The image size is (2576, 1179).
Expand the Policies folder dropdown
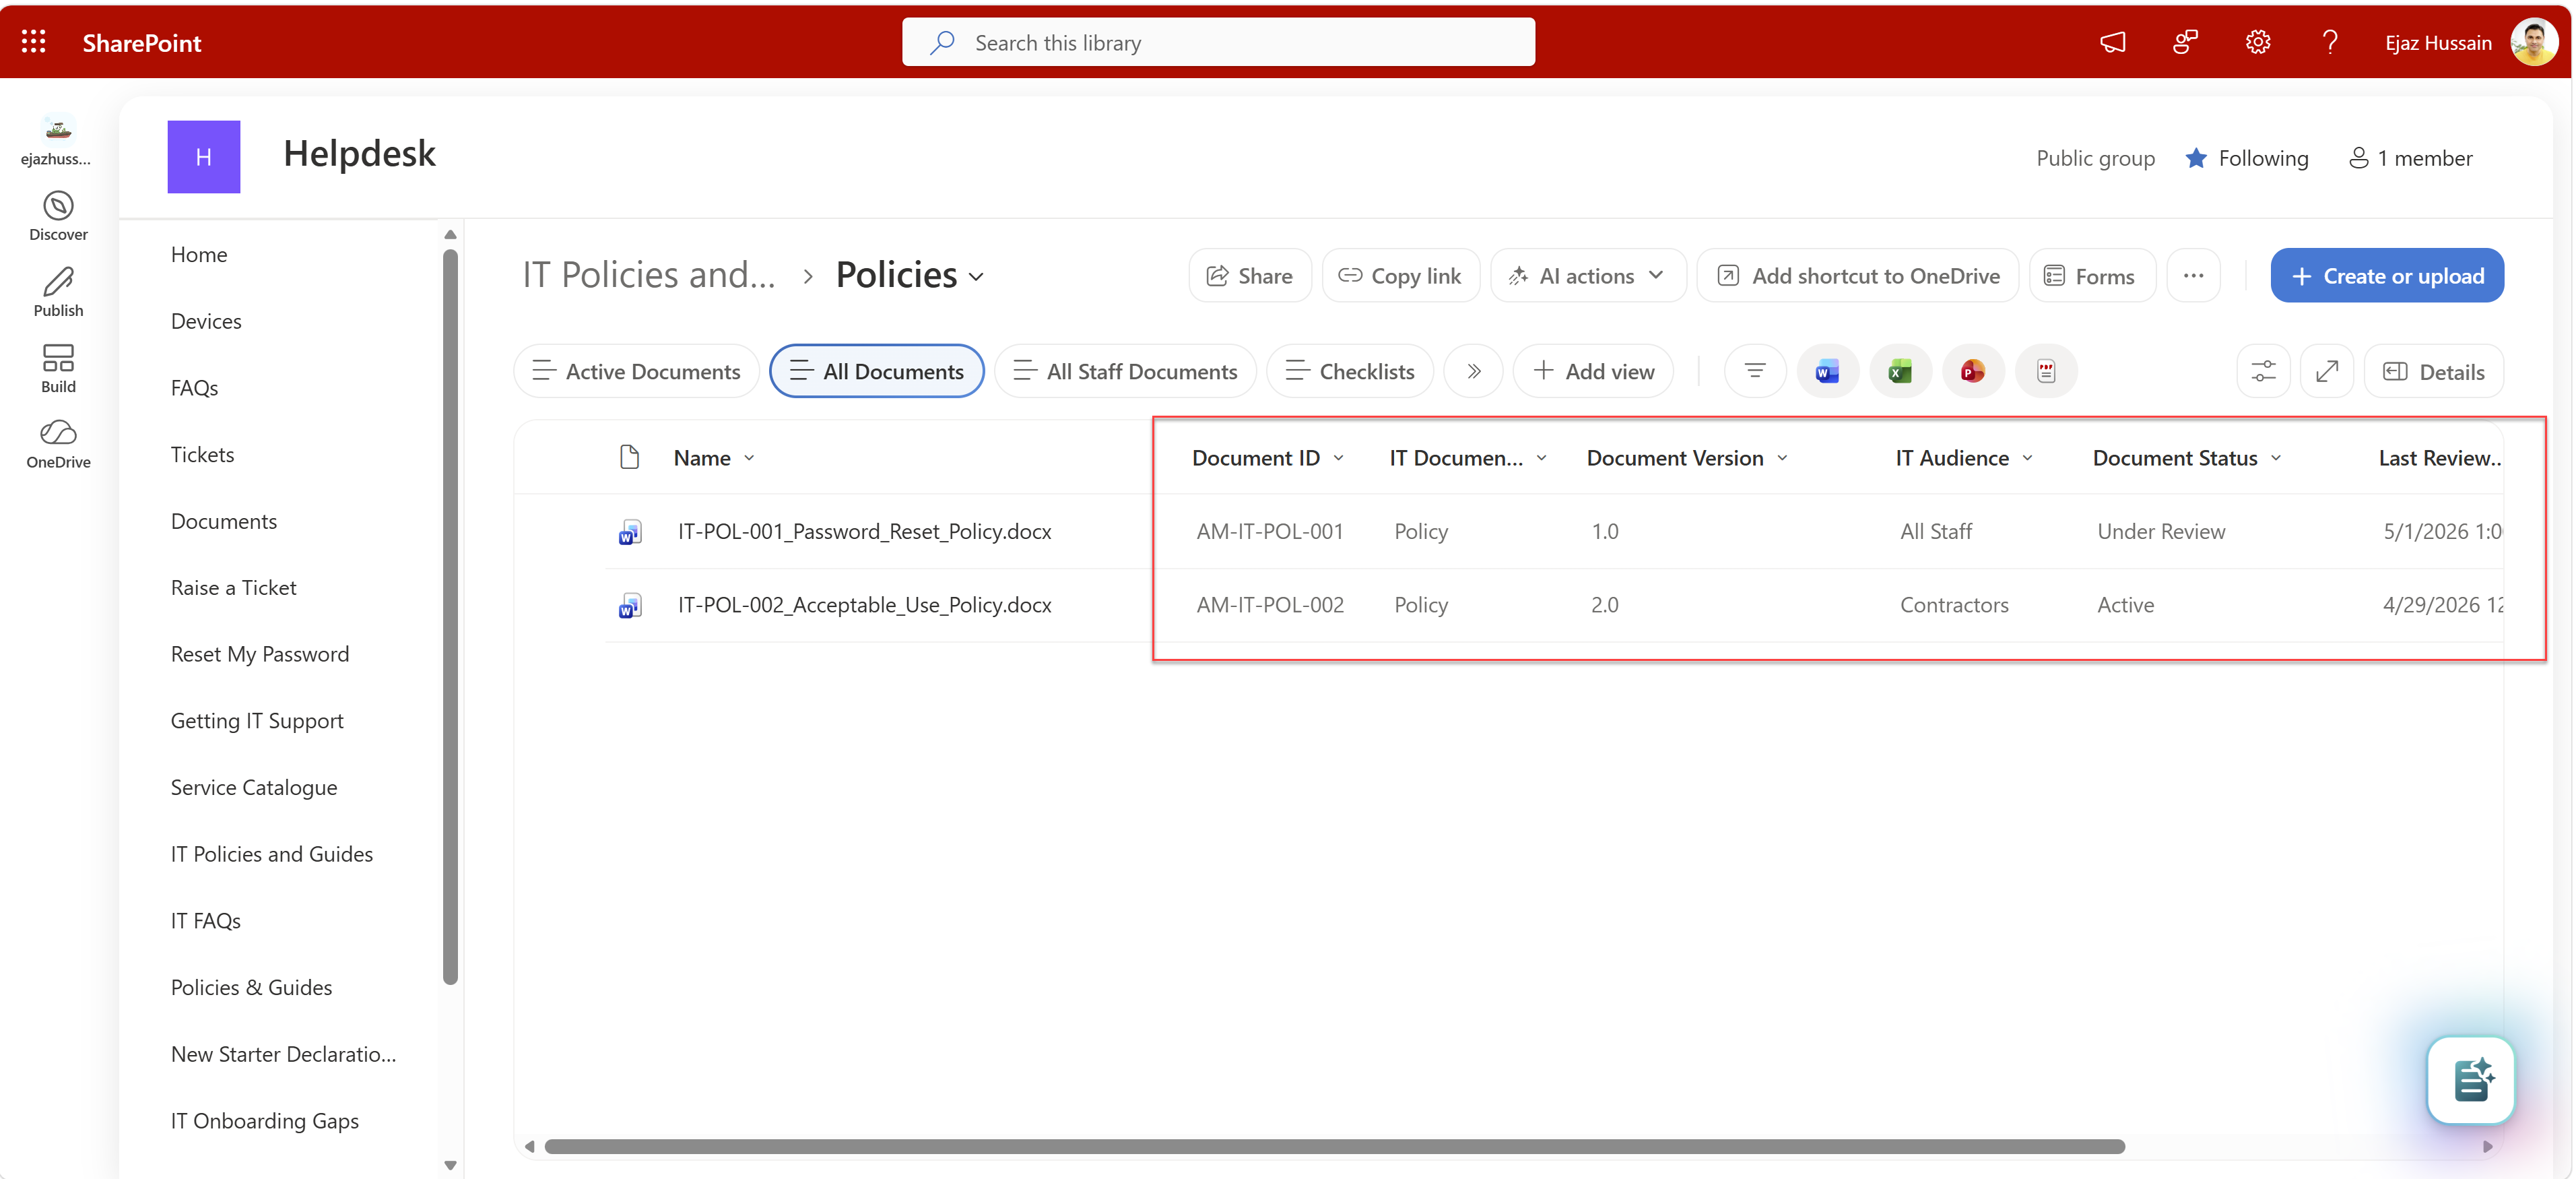(x=977, y=277)
